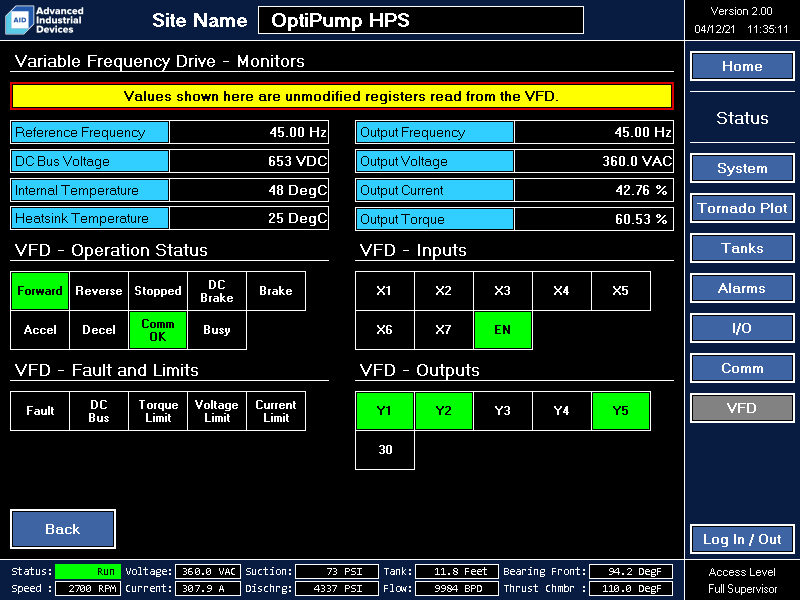Click the Discharge value 4337 PSI

[x=337, y=588]
